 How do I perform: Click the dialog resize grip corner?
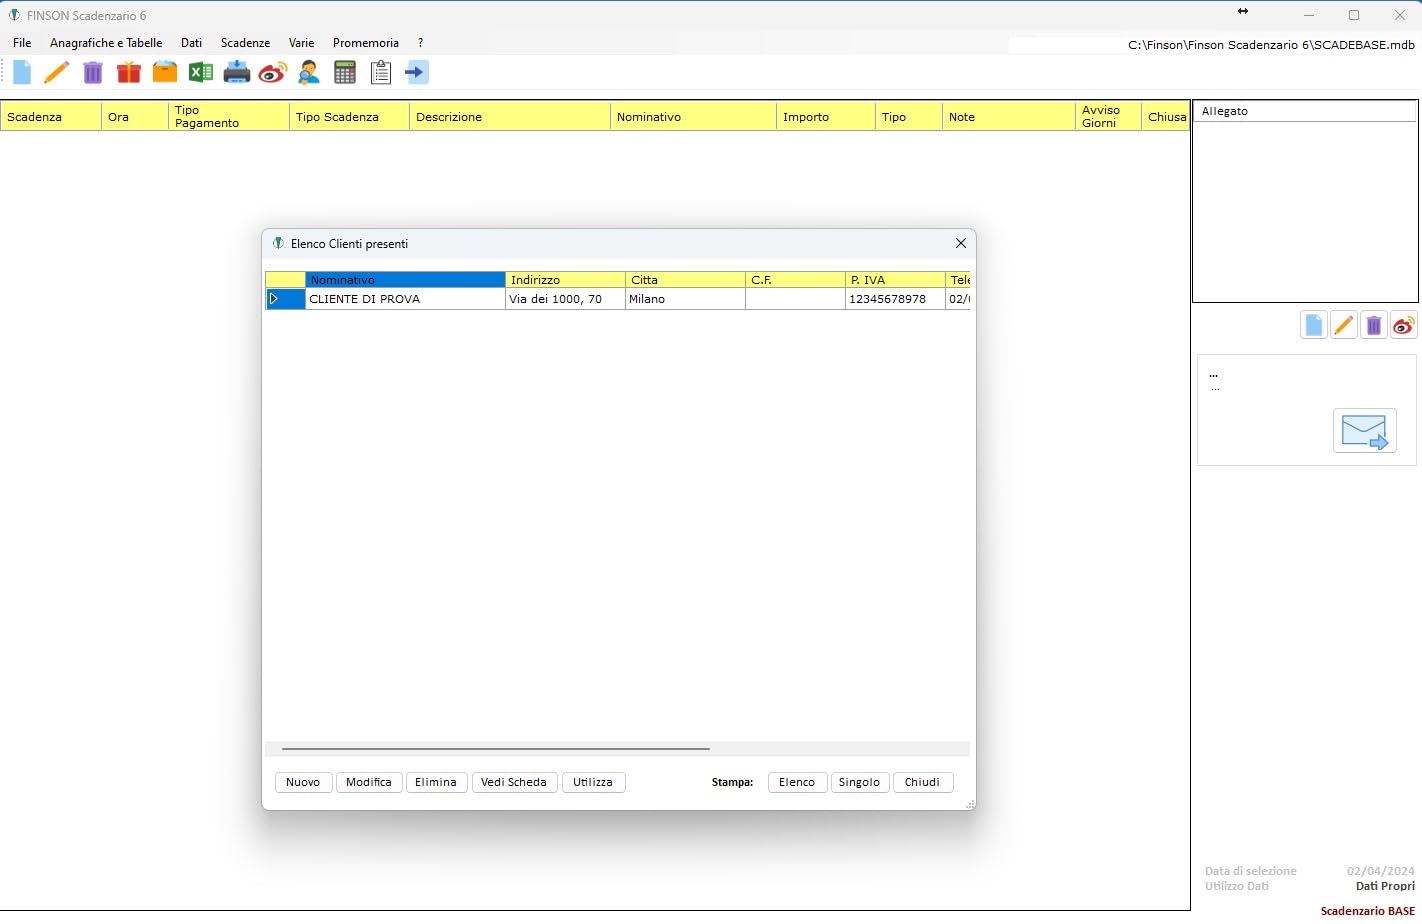pos(969,804)
